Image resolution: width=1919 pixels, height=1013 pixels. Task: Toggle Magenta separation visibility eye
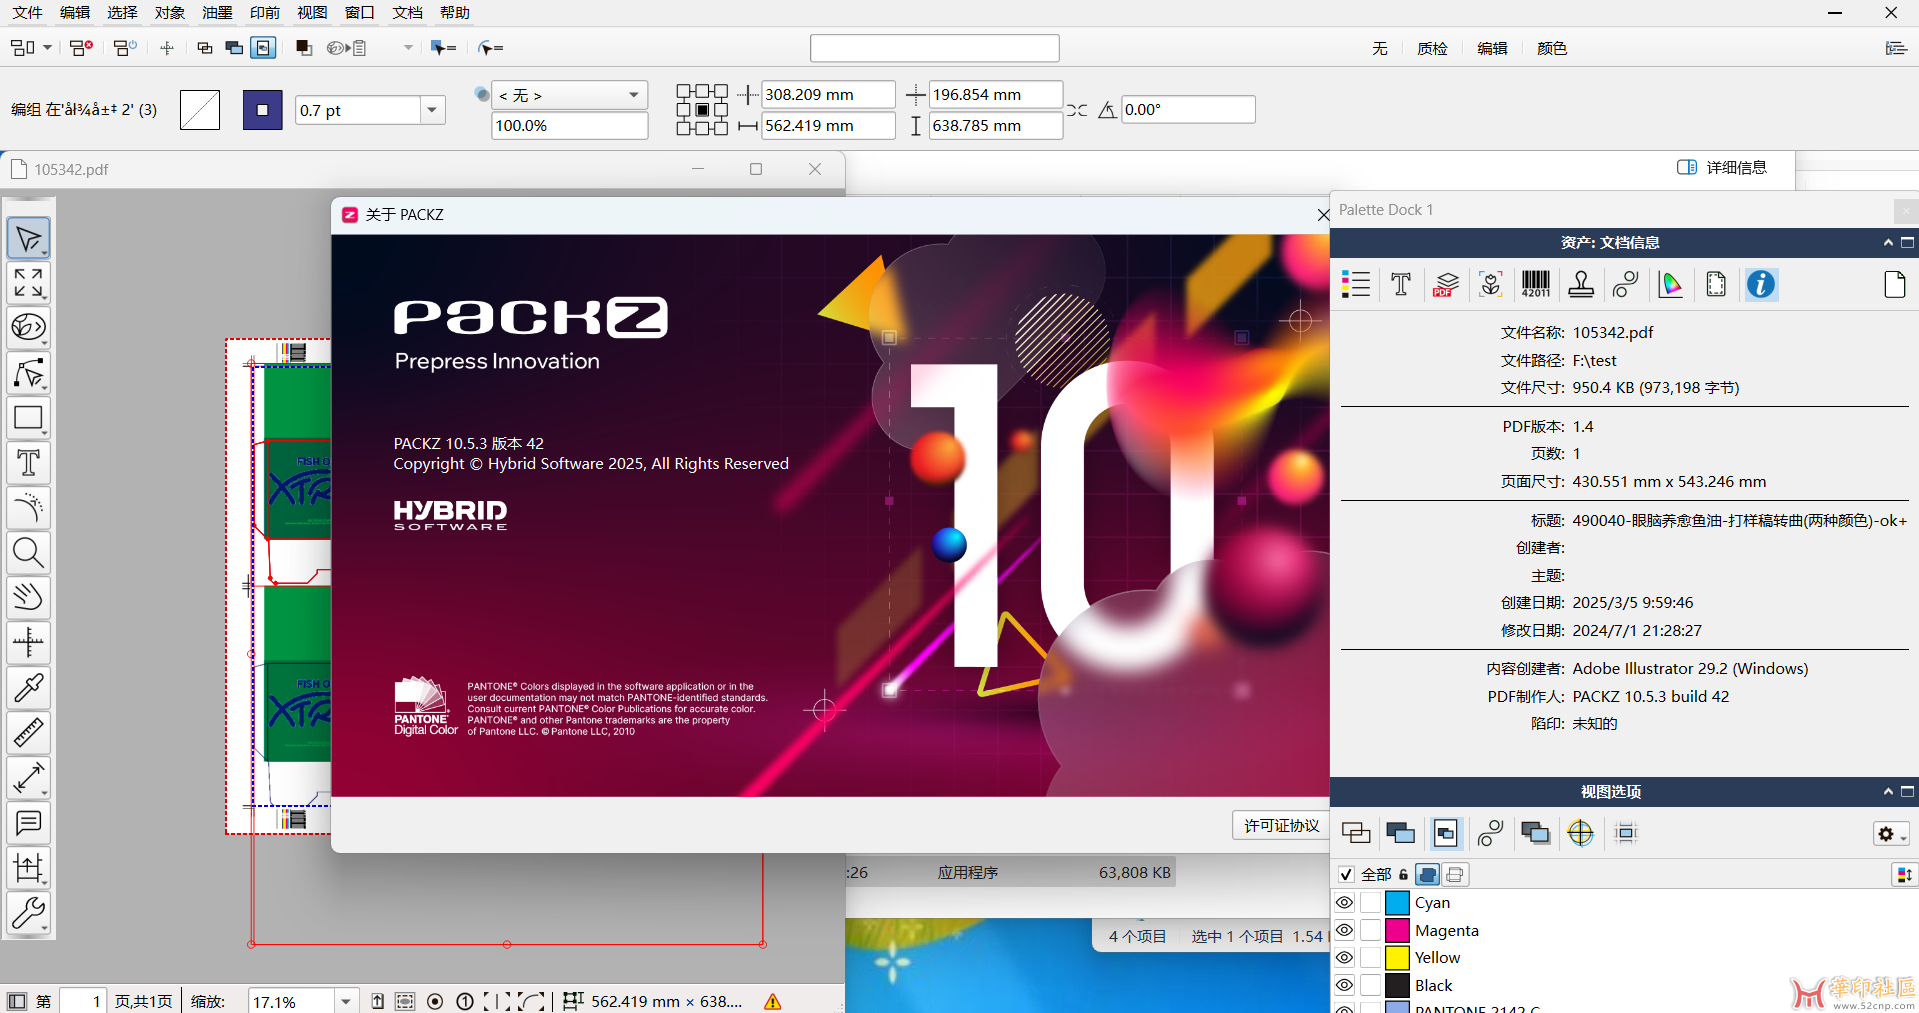coord(1345,930)
